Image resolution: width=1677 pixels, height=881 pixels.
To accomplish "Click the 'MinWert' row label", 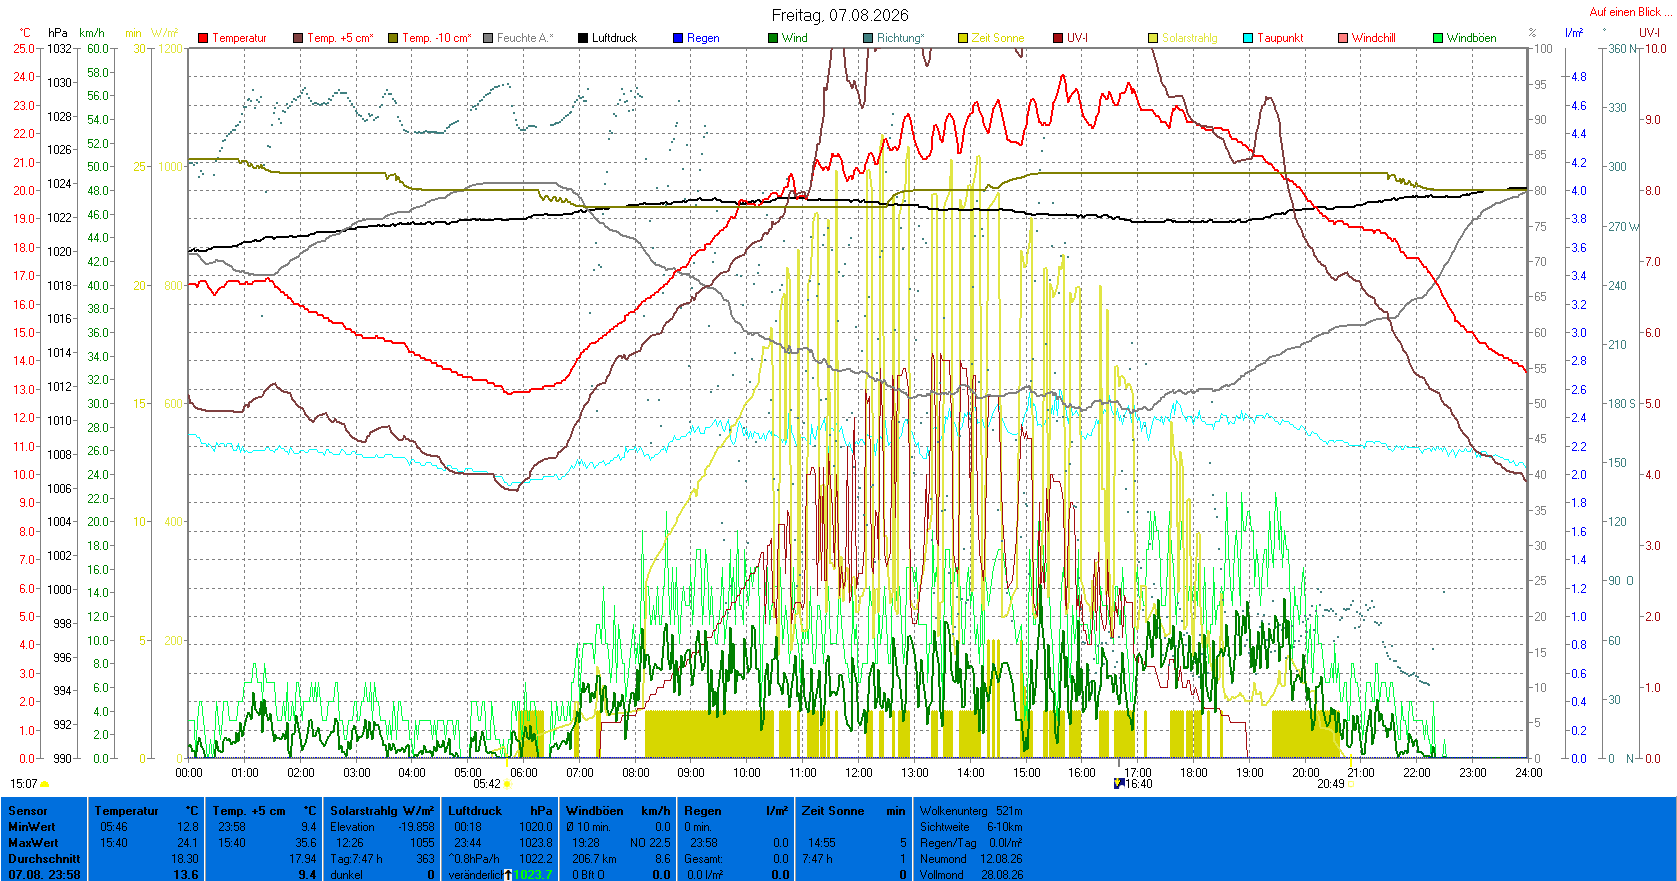I will click(x=32, y=827).
